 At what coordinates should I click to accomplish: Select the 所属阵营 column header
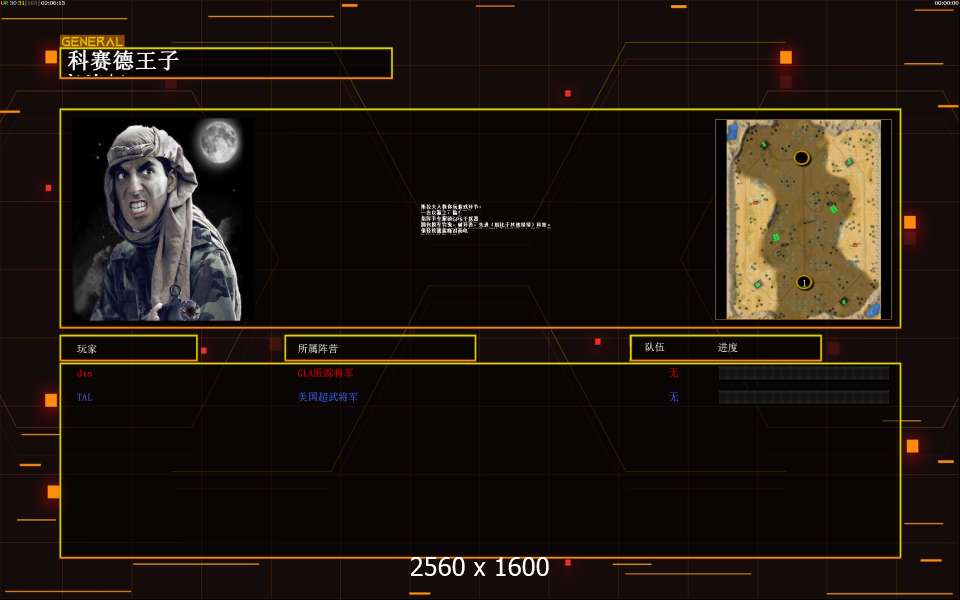pyautogui.click(x=379, y=348)
